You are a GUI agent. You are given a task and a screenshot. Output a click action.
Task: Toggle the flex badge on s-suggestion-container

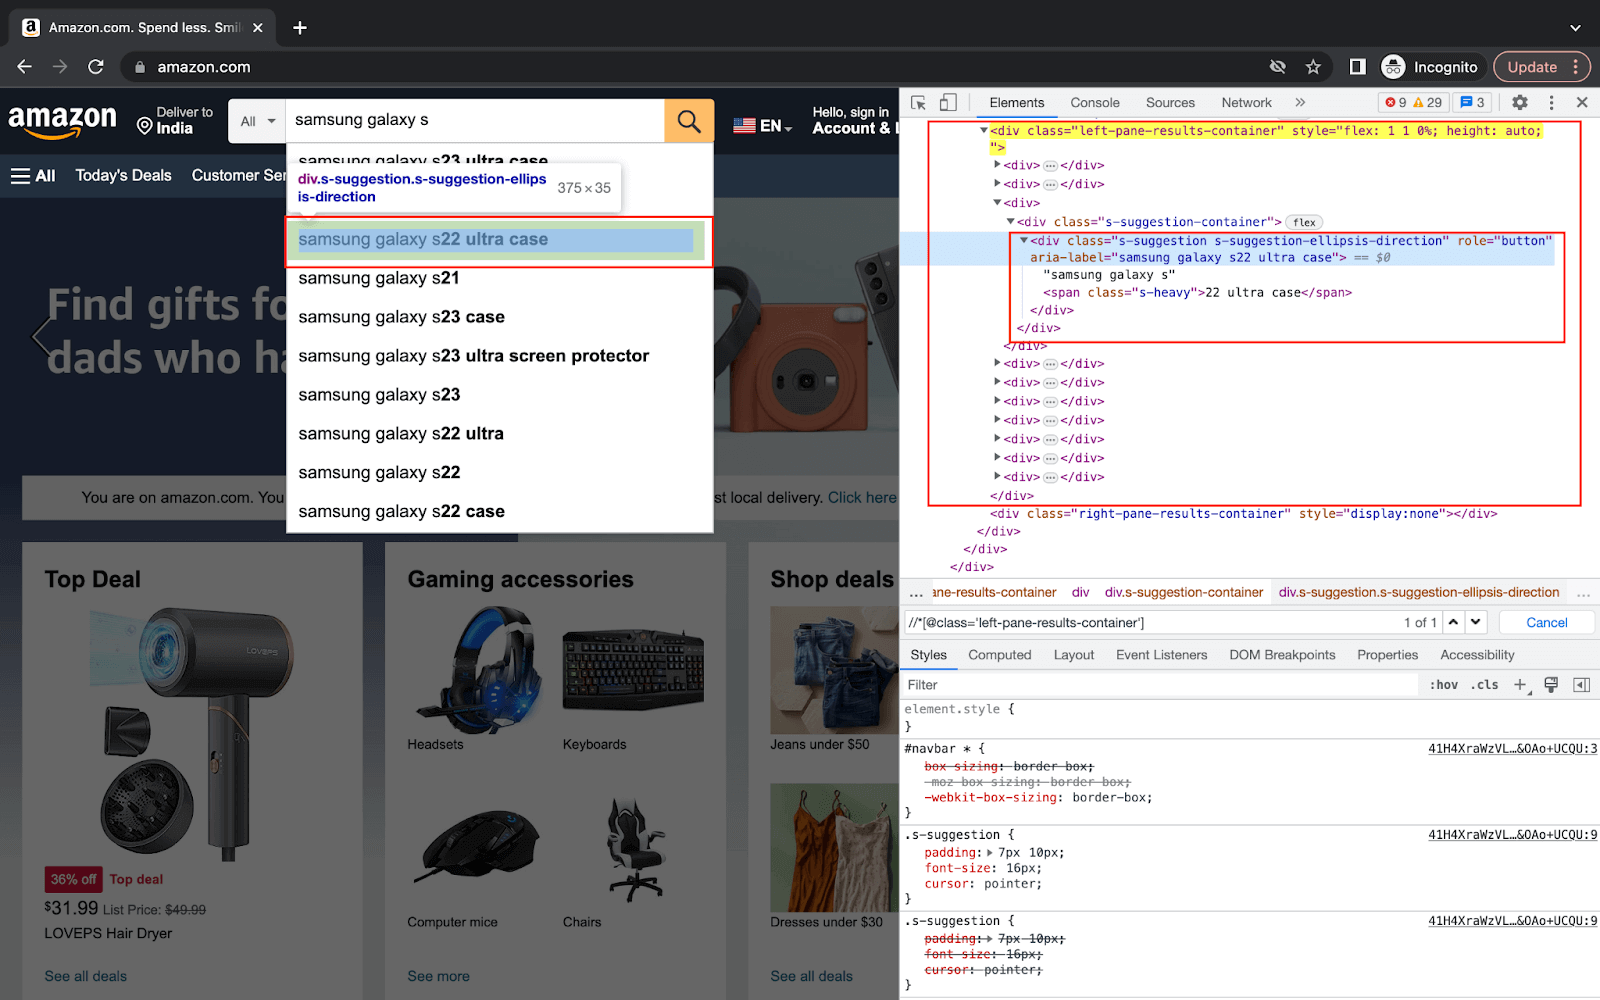pos(1304,221)
